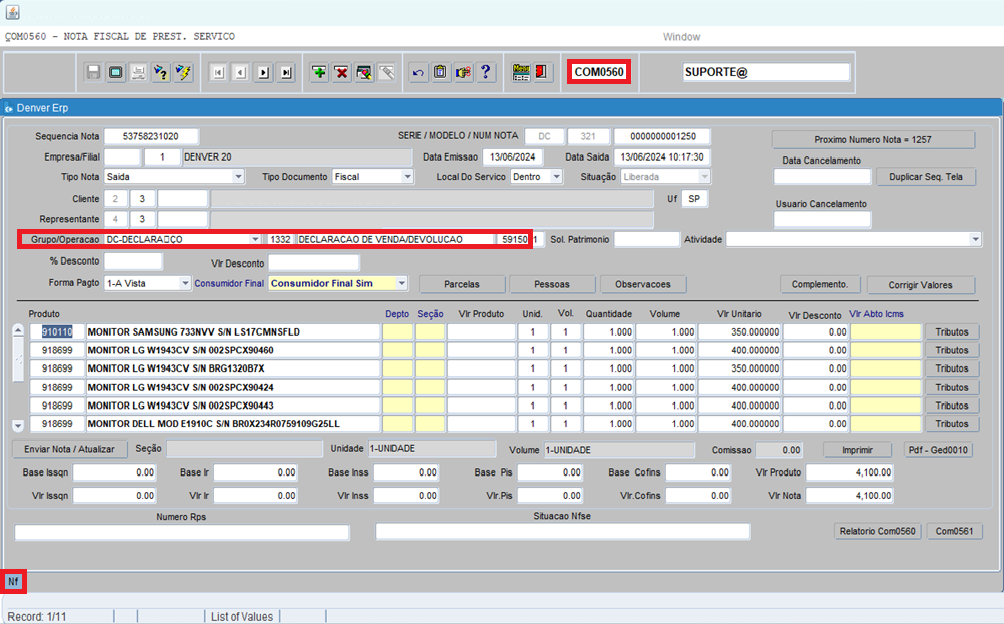Screen dimensions: 1004x624
Task: Select product code 910110 cell
Action: (57, 332)
